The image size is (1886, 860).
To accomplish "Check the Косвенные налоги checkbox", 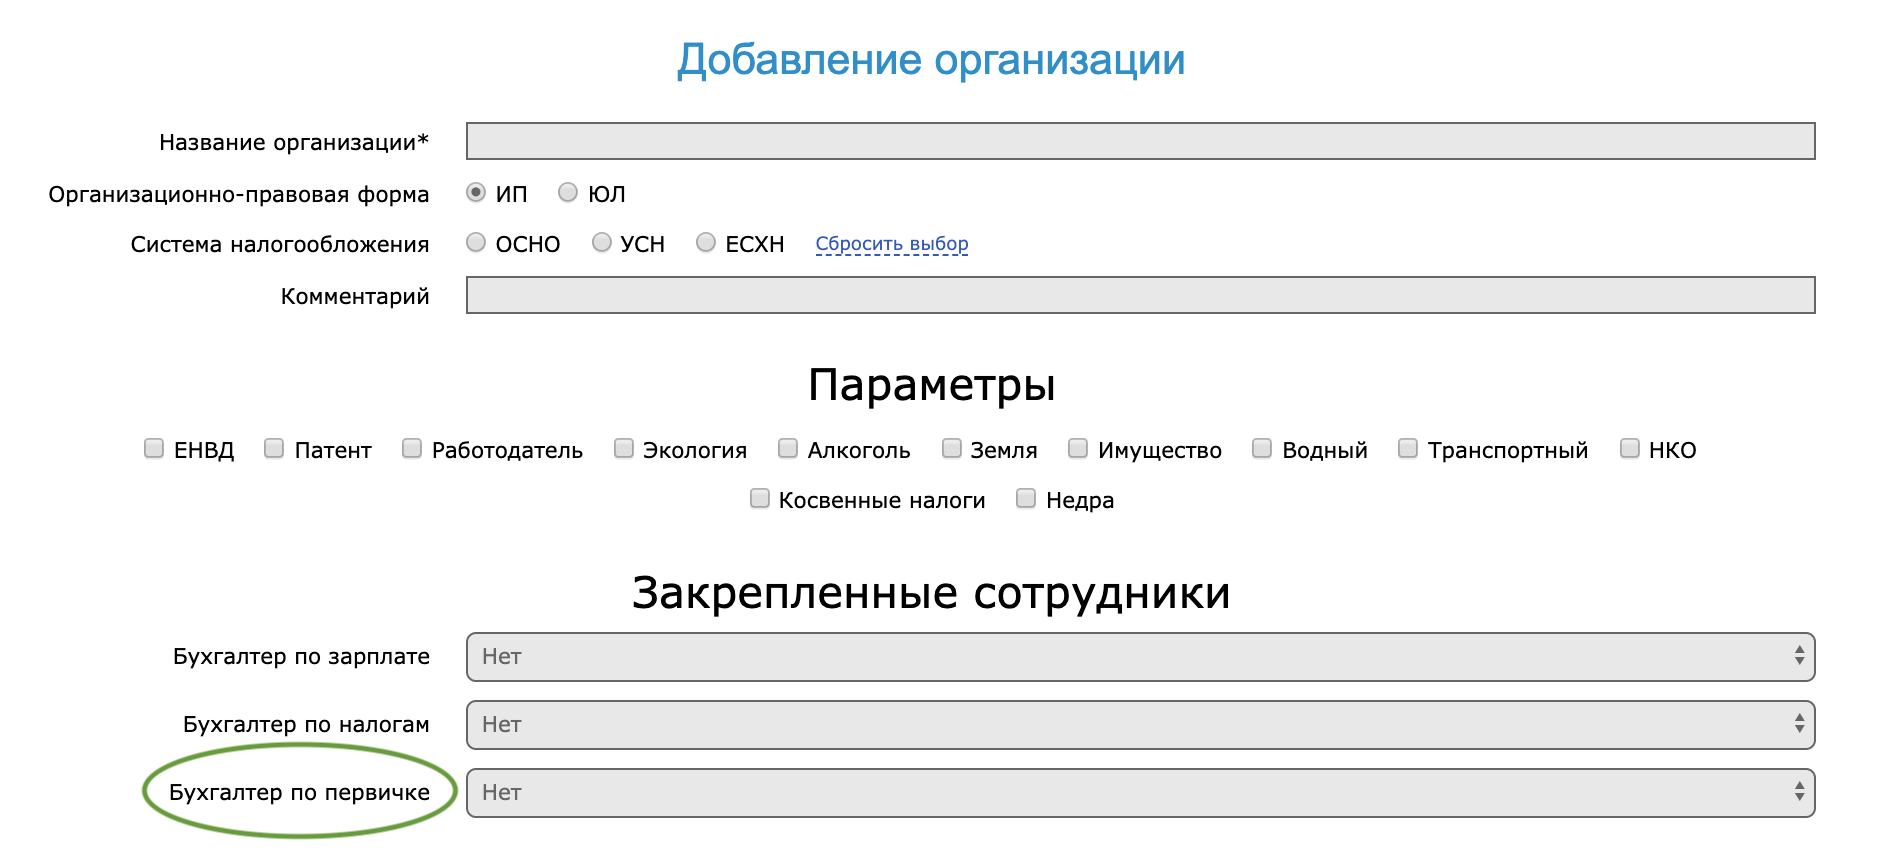I will (x=760, y=499).
